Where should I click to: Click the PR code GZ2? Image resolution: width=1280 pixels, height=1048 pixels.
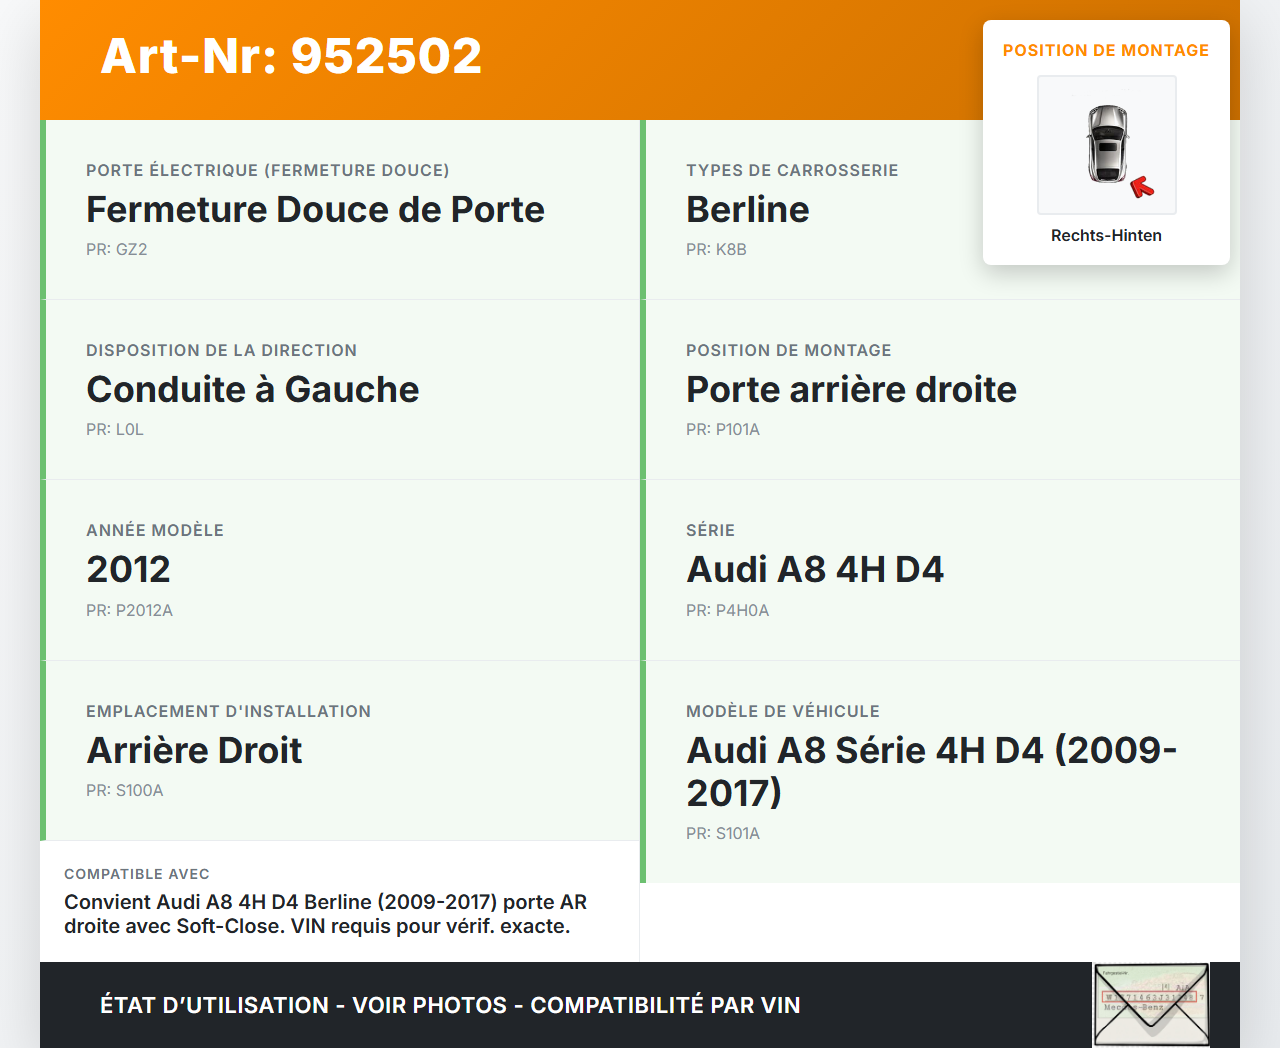(x=116, y=250)
